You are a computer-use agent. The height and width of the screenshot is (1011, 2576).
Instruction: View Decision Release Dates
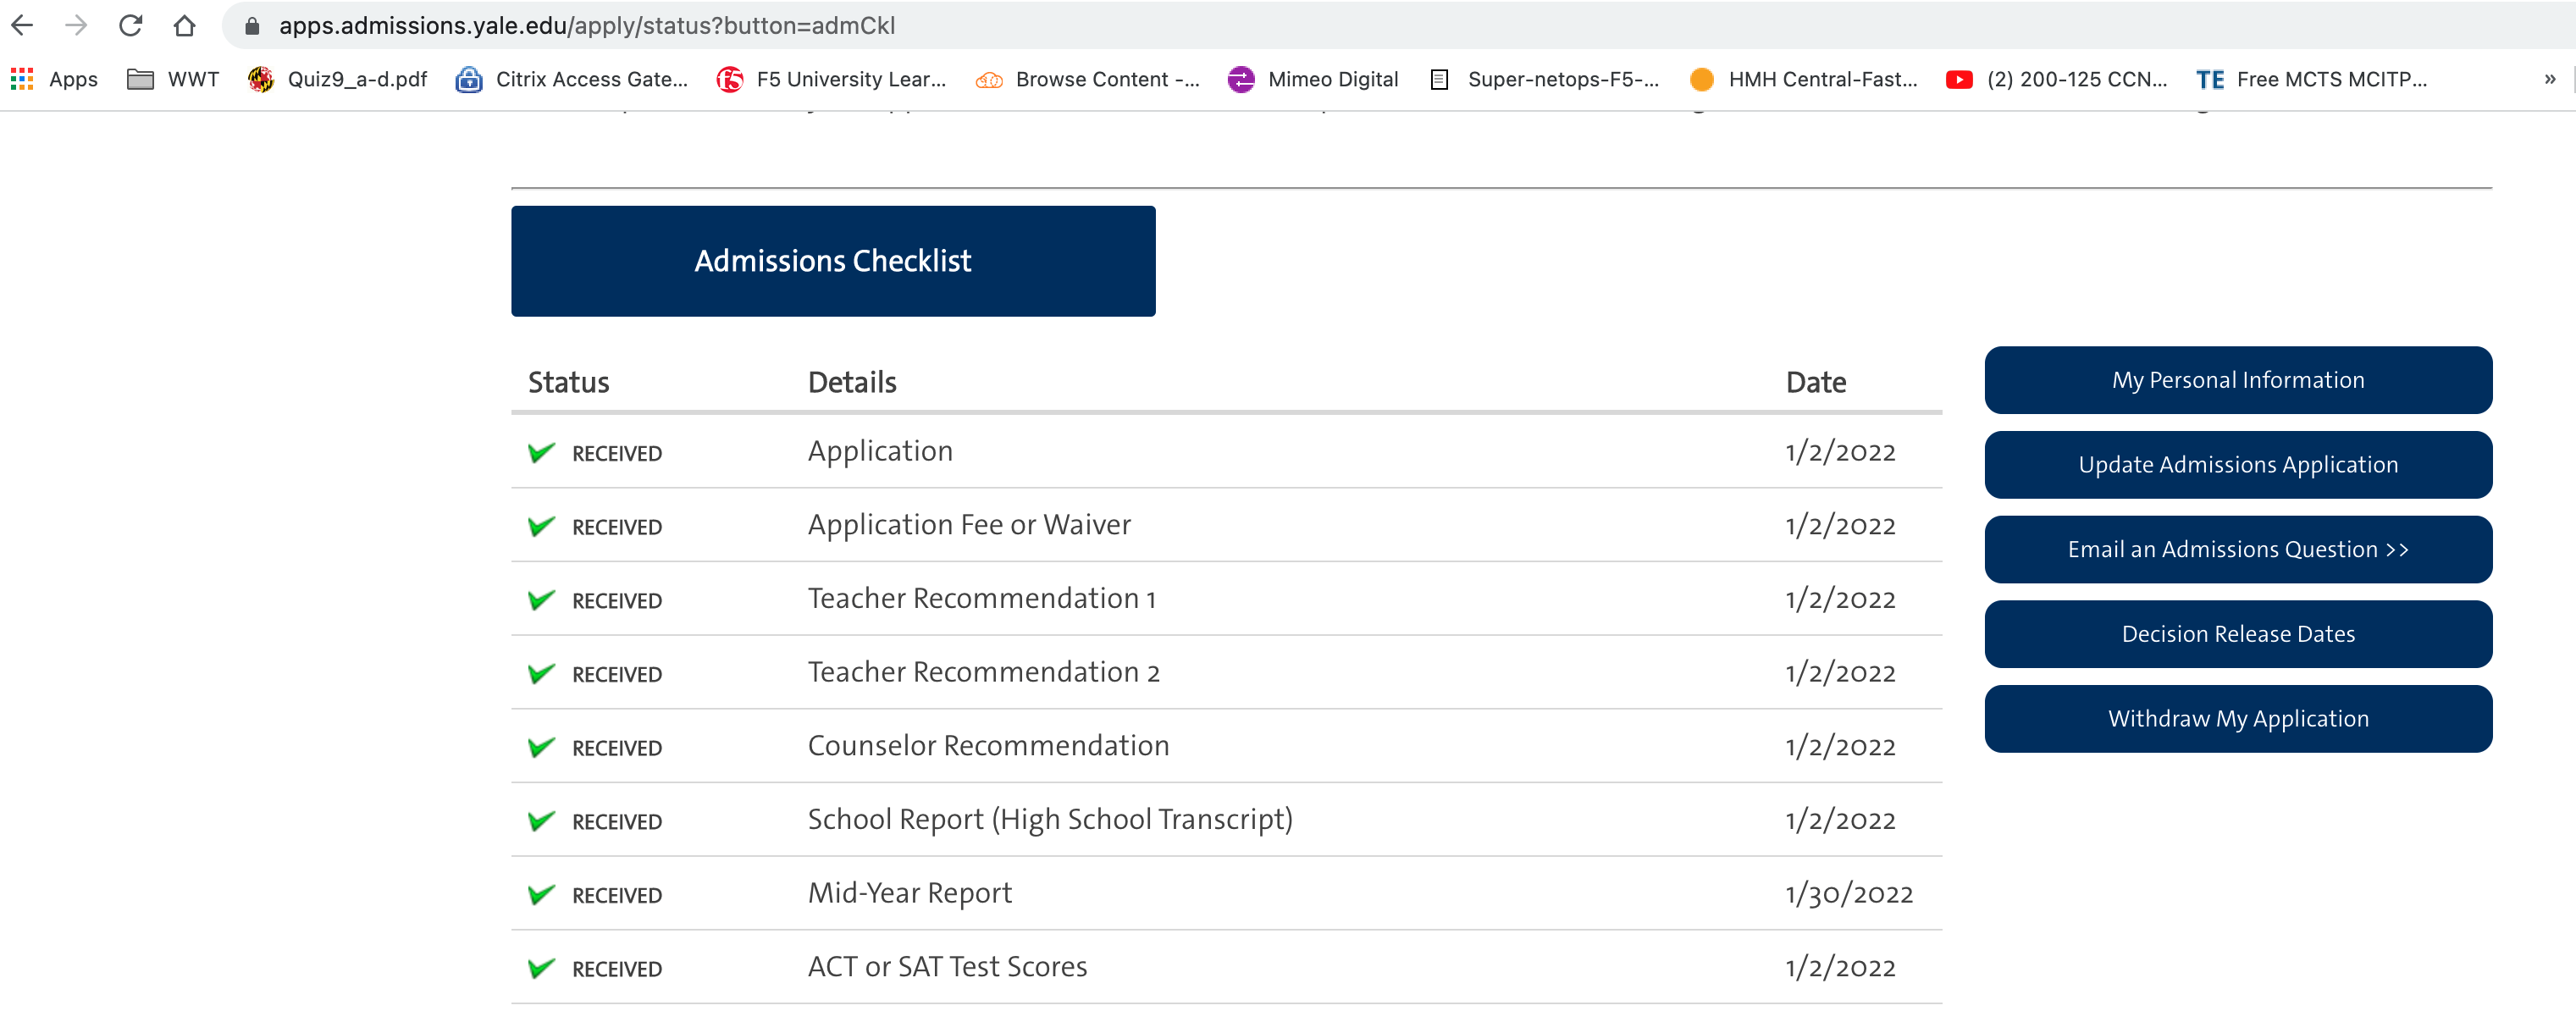(x=2238, y=634)
